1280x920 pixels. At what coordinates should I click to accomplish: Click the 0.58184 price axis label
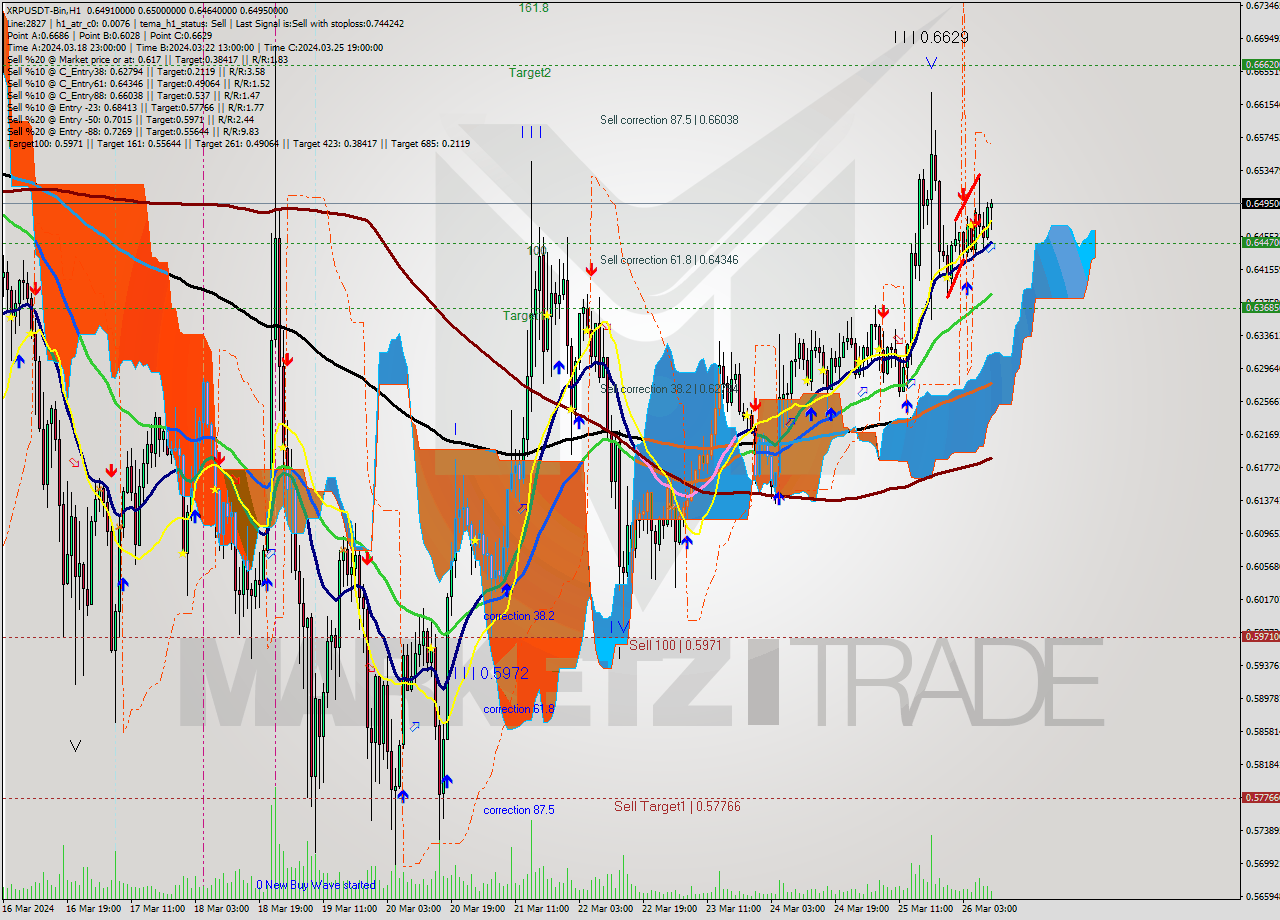pyautogui.click(x=1261, y=764)
